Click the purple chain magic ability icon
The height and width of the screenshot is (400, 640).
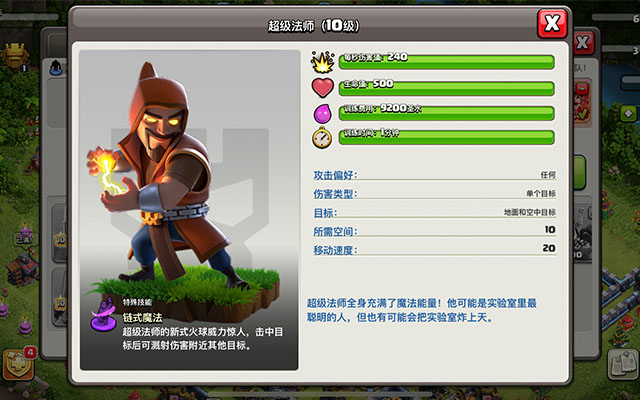click(x=104, y=315)
